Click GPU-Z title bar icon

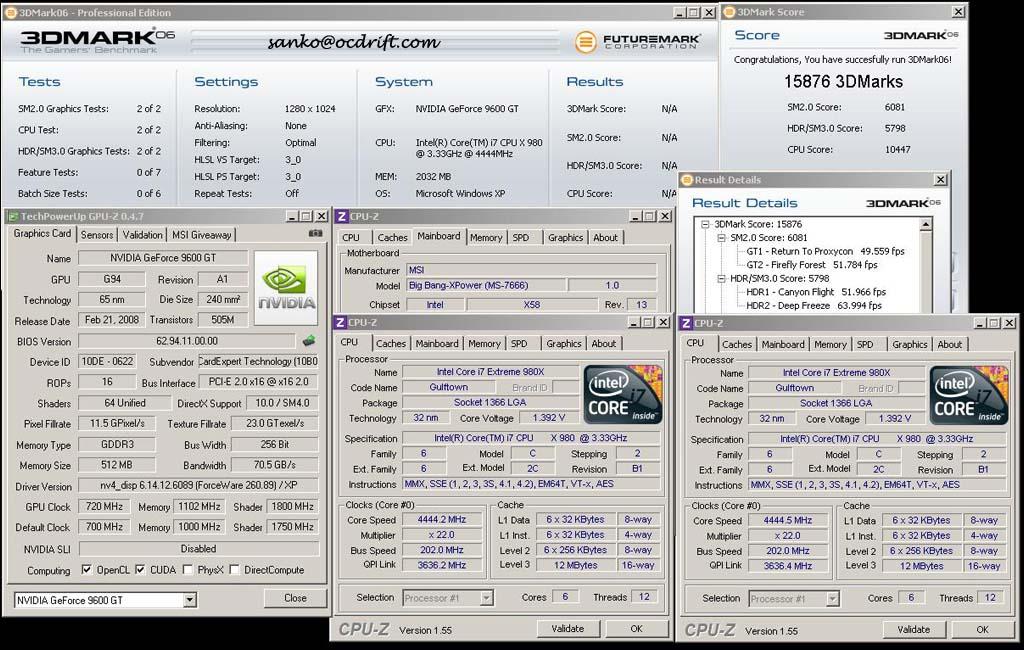[12, 216]
